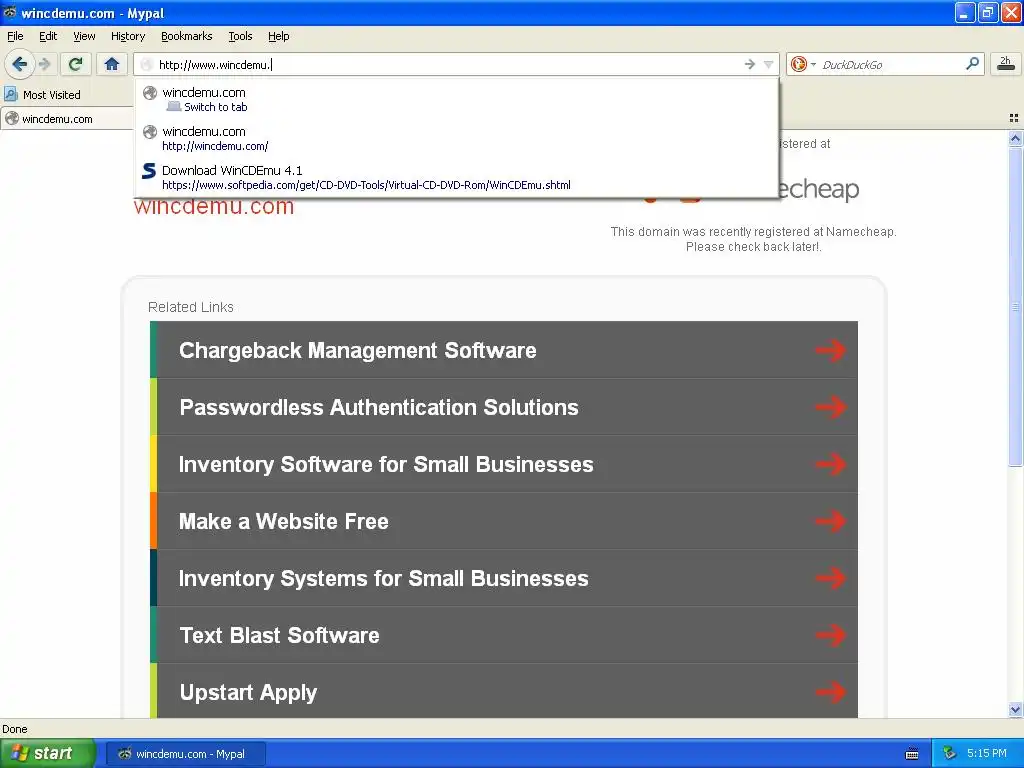The image size is (1024, 768).
Task: Click red arrow on Text Blast Software row
Action: tap(830, 634)
